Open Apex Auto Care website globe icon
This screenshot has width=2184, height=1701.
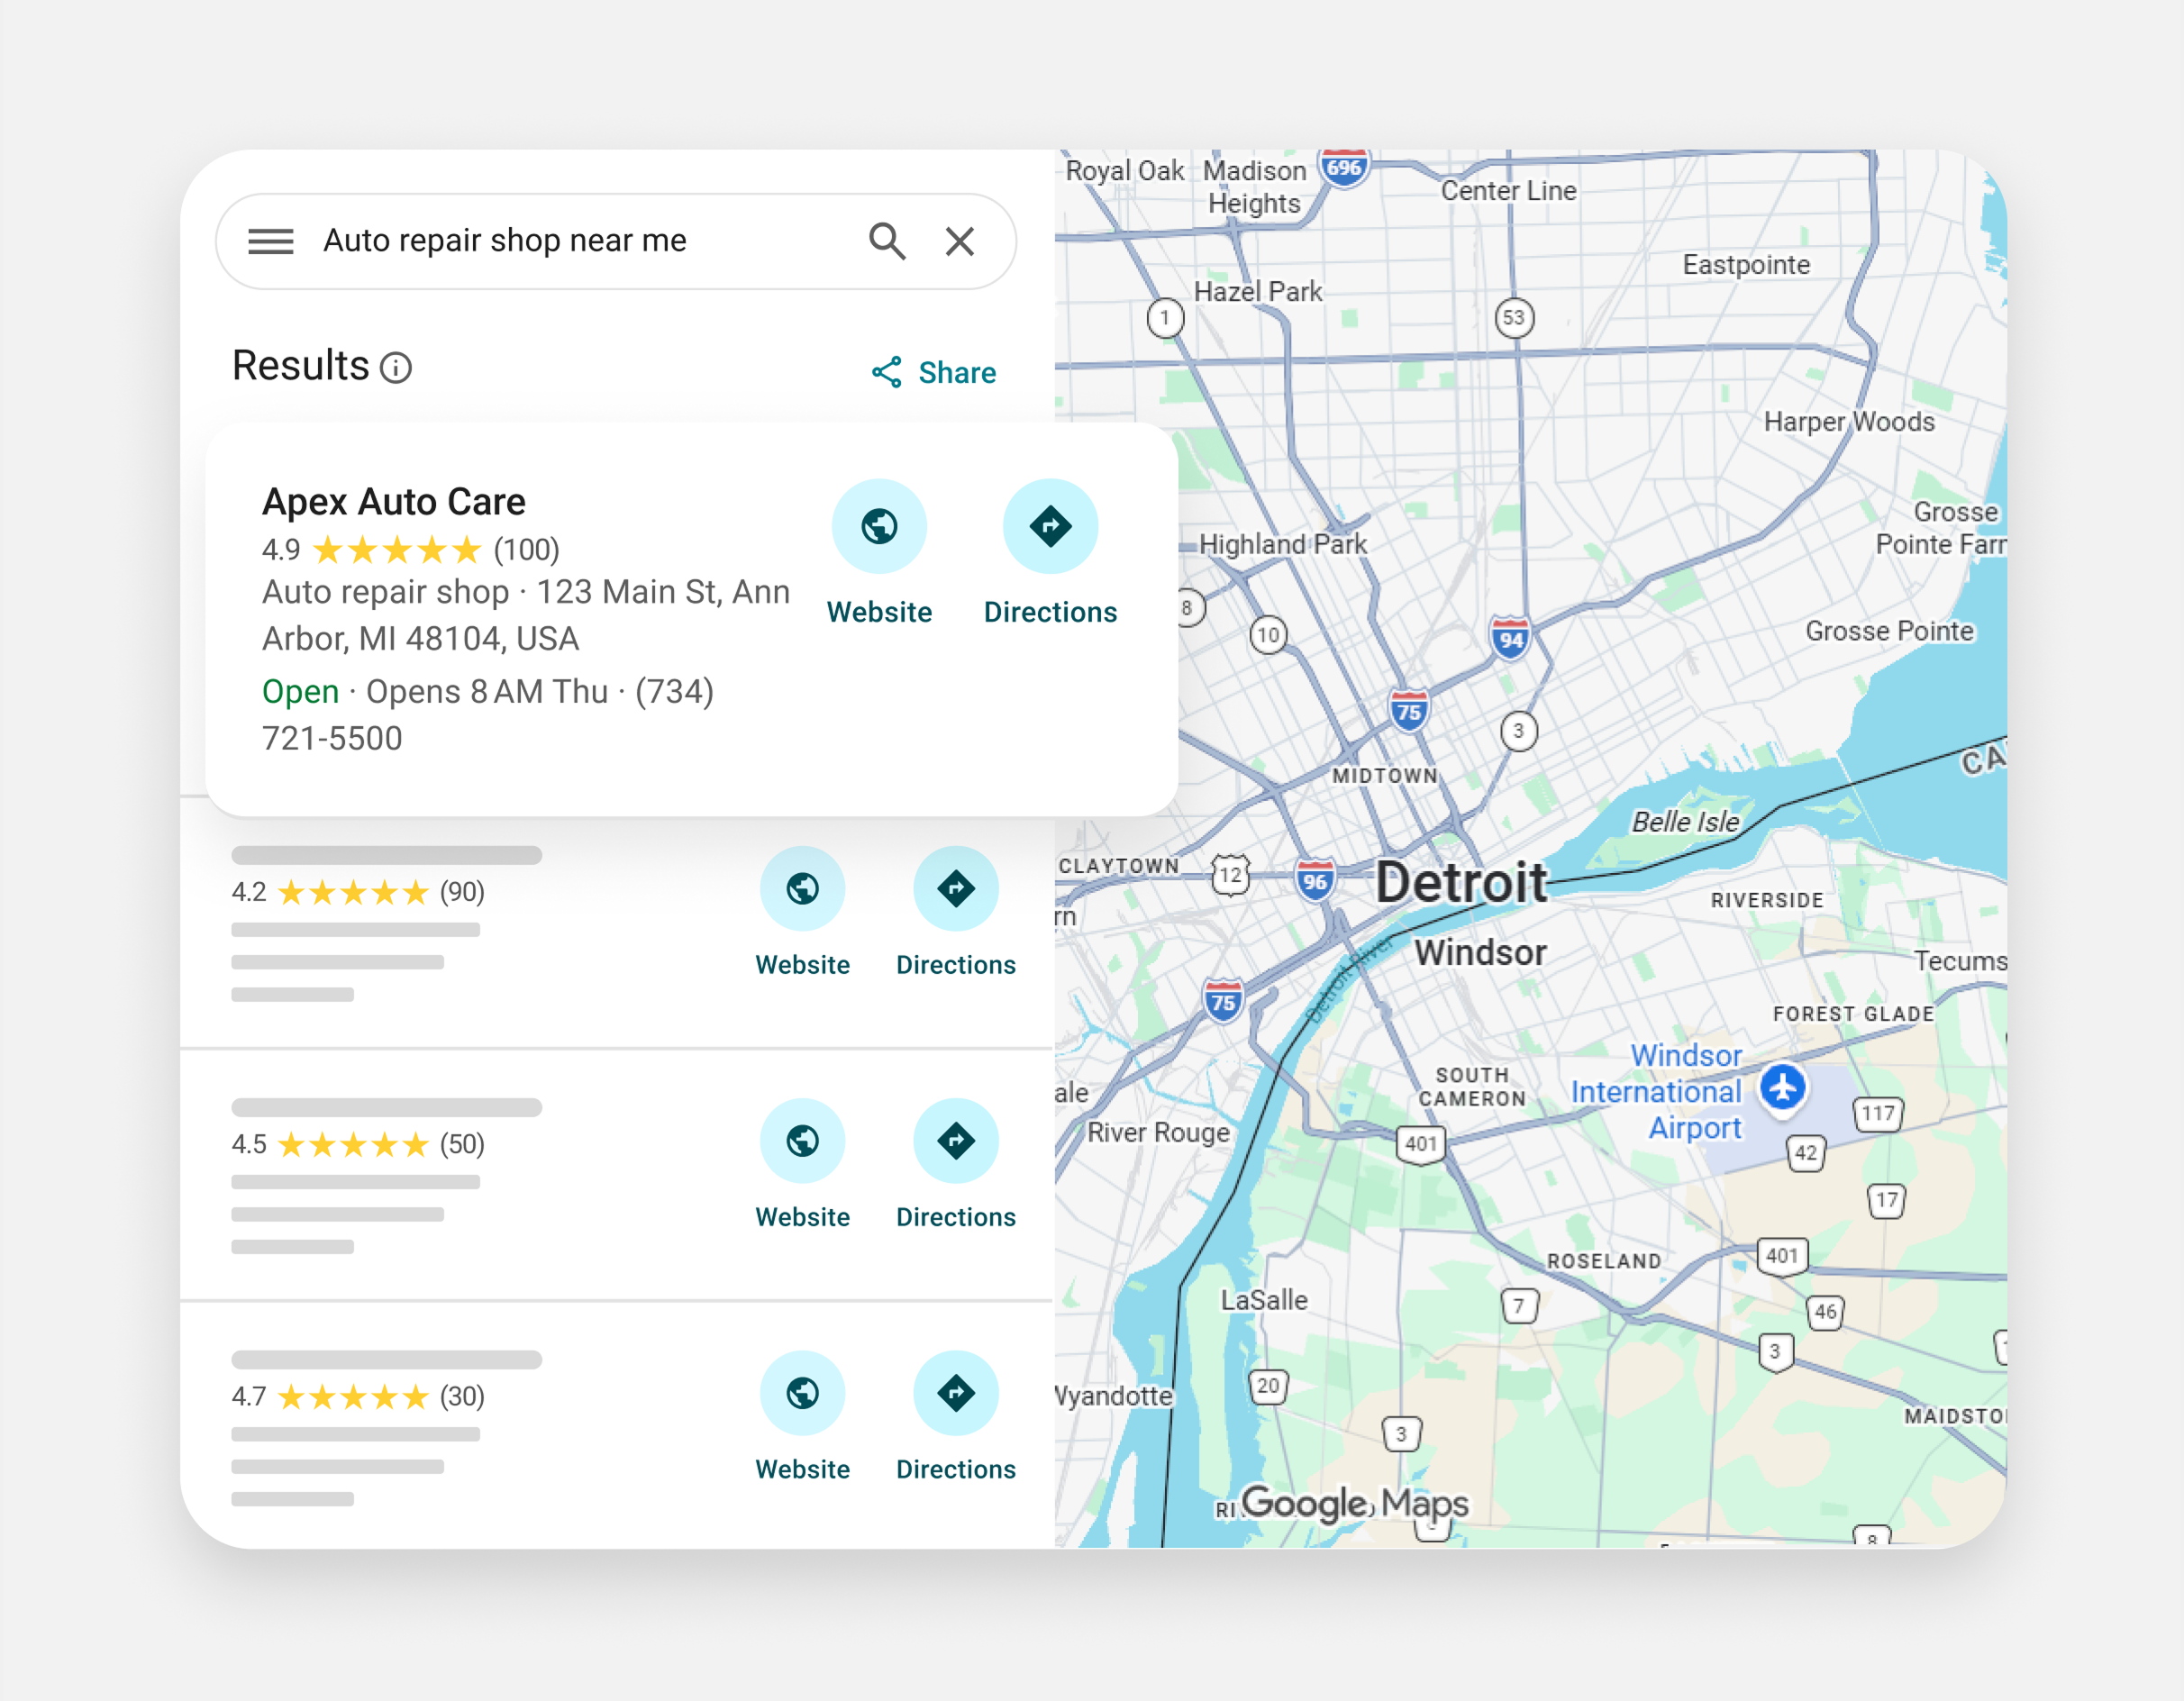tap(879, 526)
